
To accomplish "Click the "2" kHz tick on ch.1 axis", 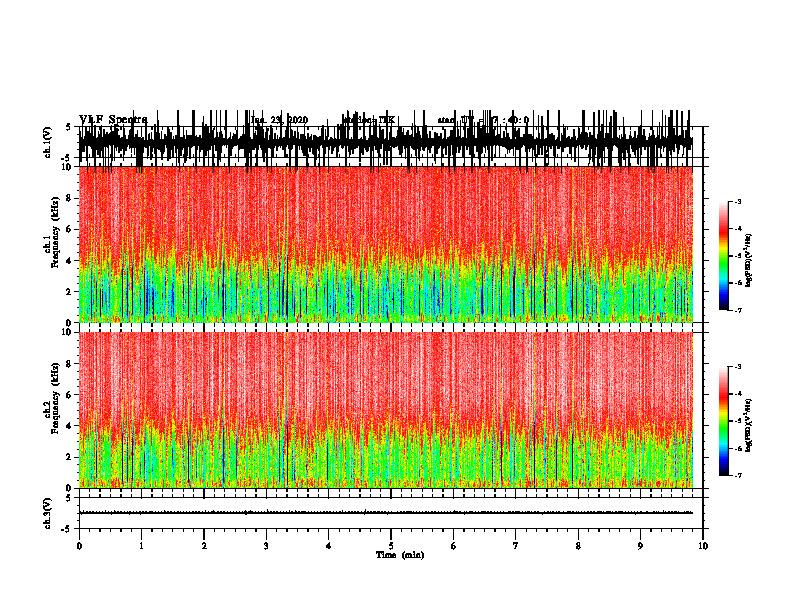I will coord(69,292).
